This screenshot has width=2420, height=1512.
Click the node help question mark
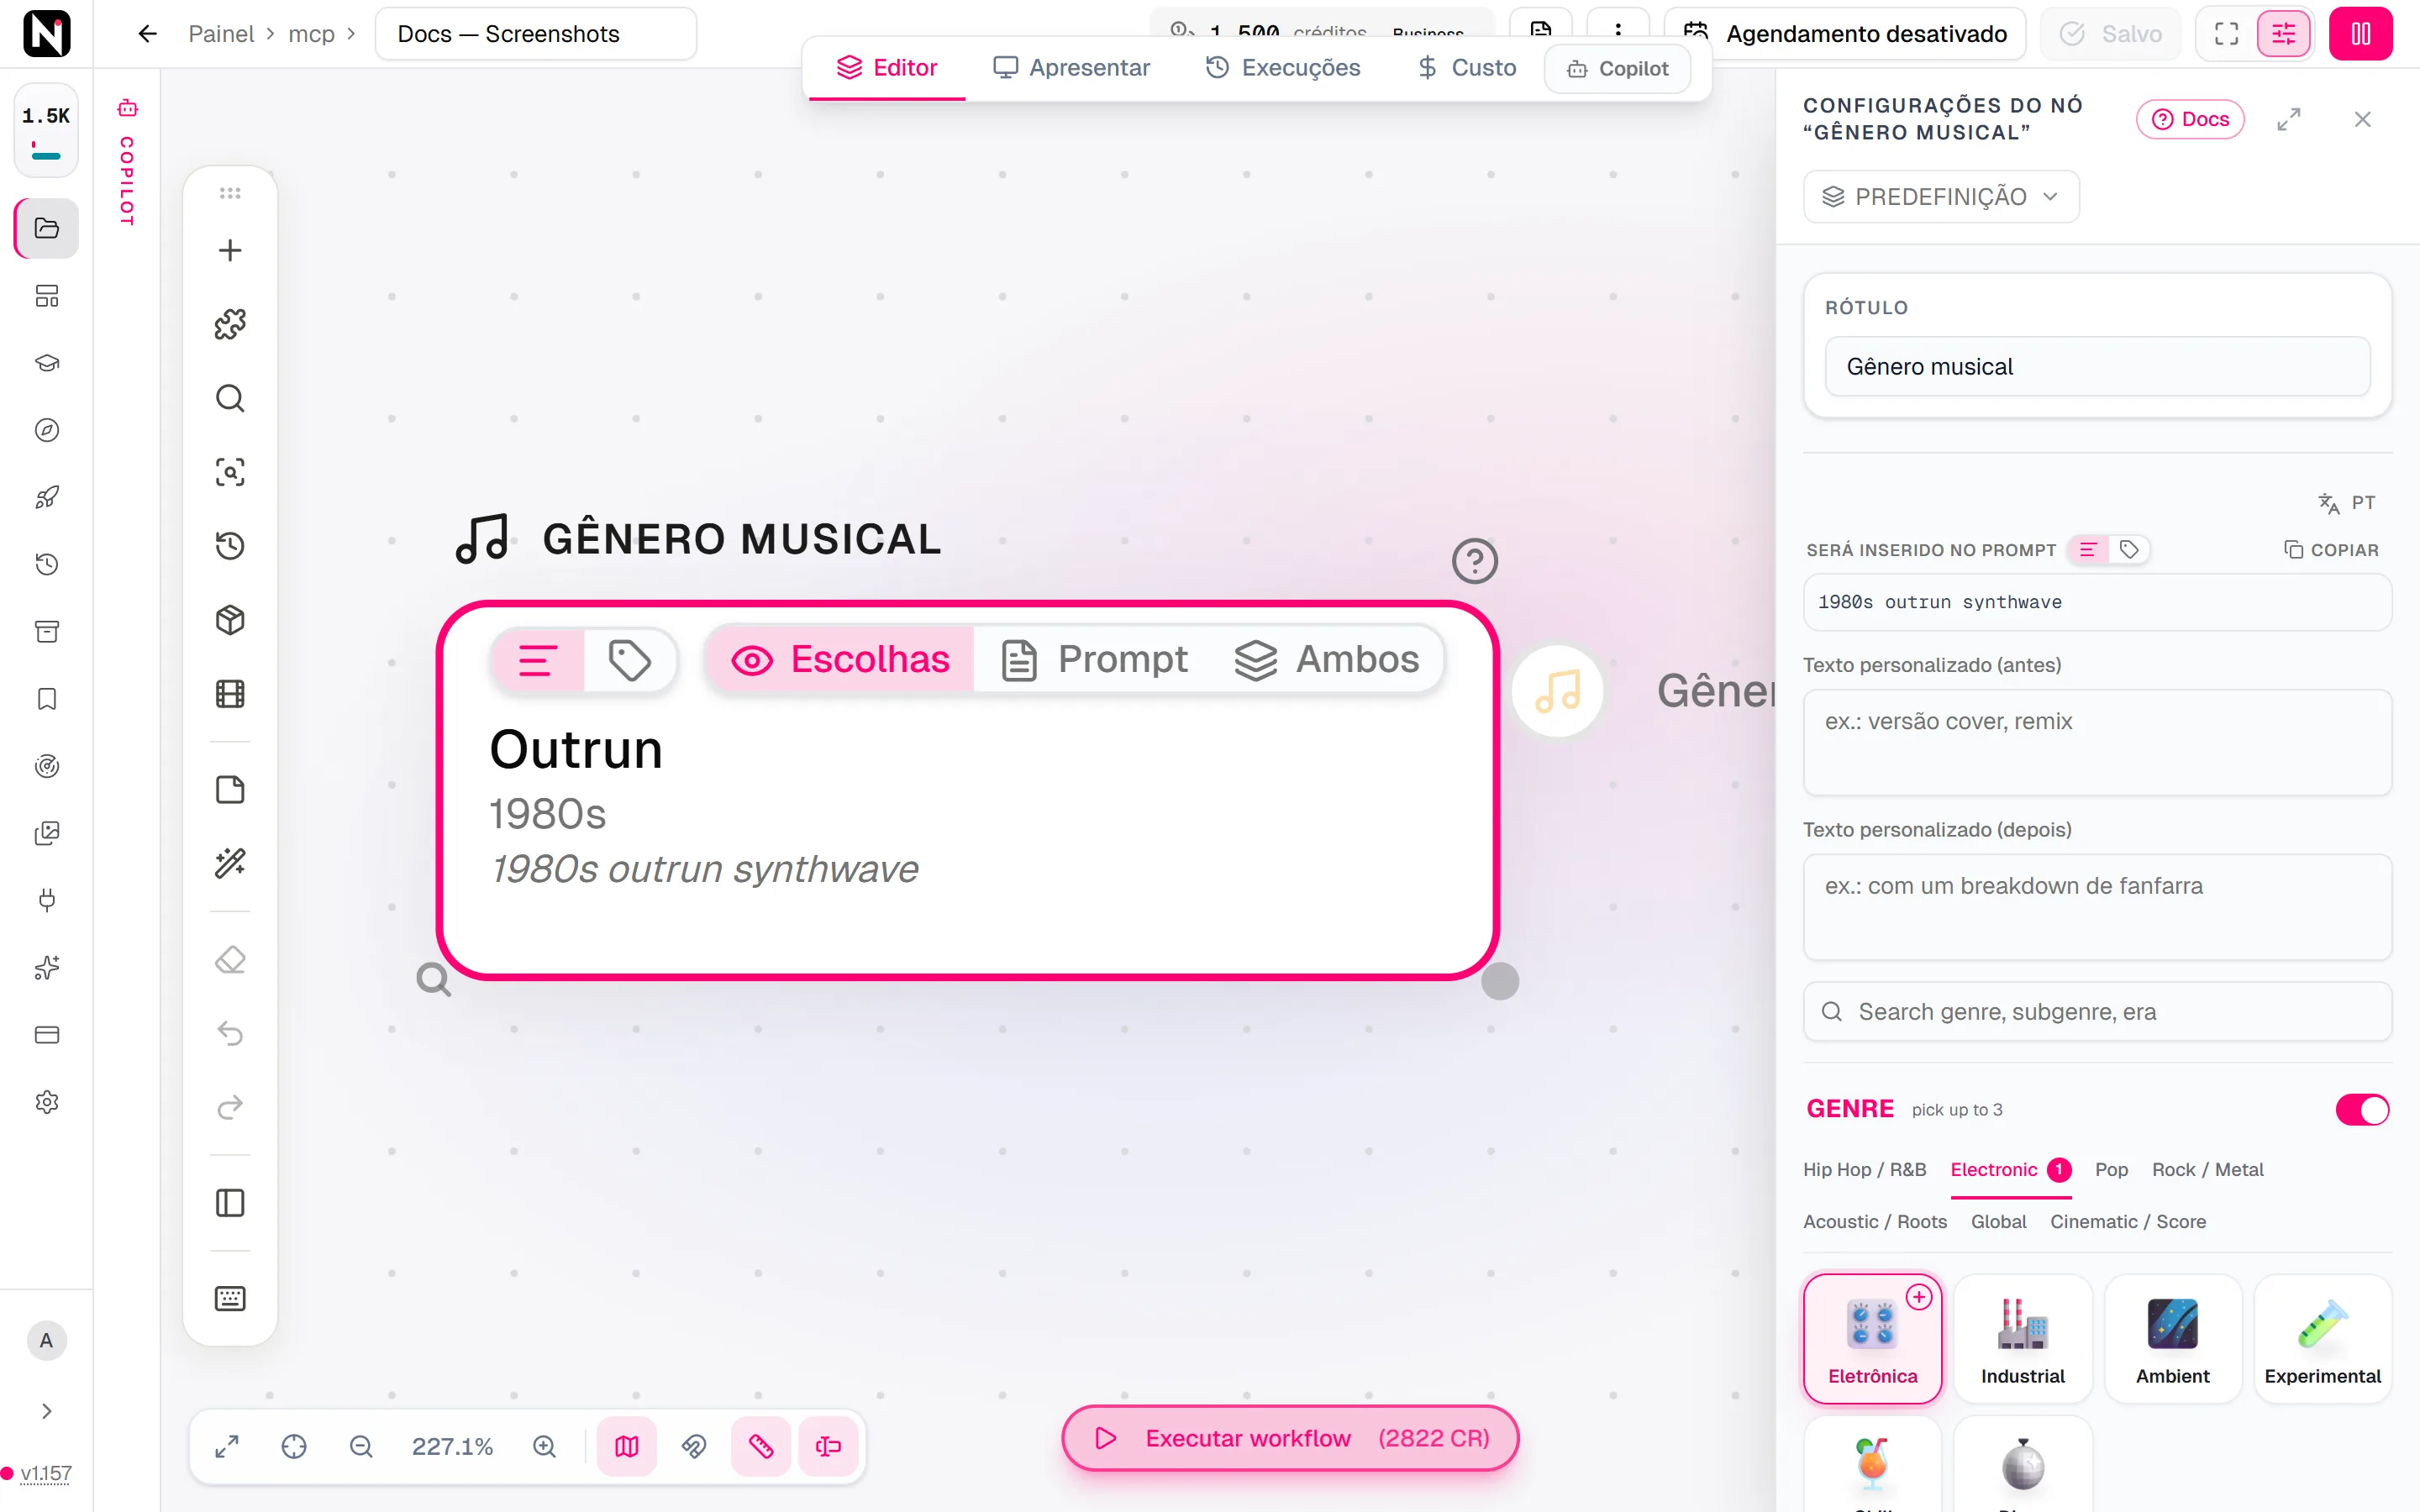1475,561
